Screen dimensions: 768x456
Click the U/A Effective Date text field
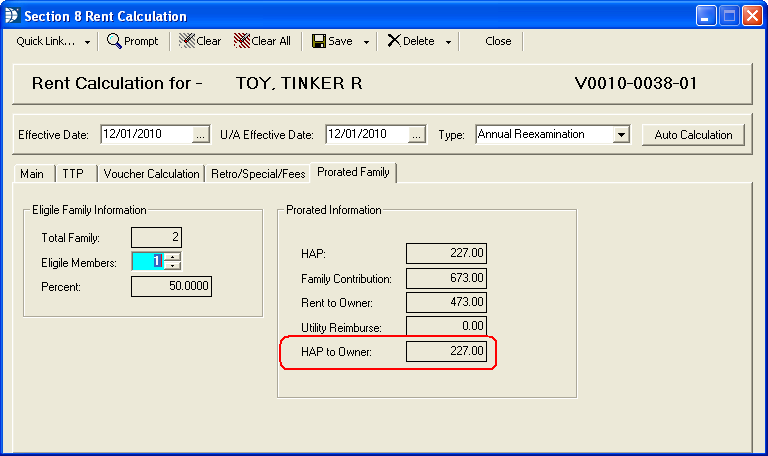point(367,135)
